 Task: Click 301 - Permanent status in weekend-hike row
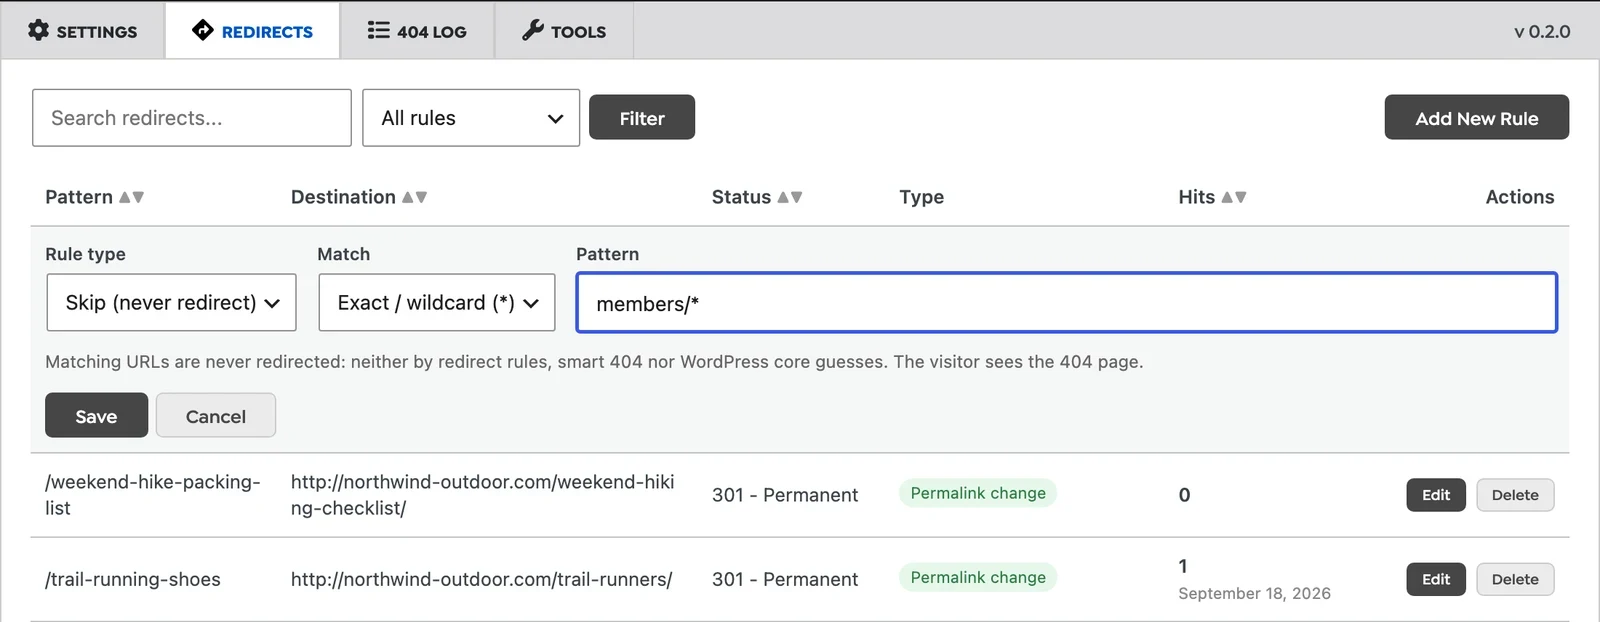pyautogui.click(x=785, y=495)
